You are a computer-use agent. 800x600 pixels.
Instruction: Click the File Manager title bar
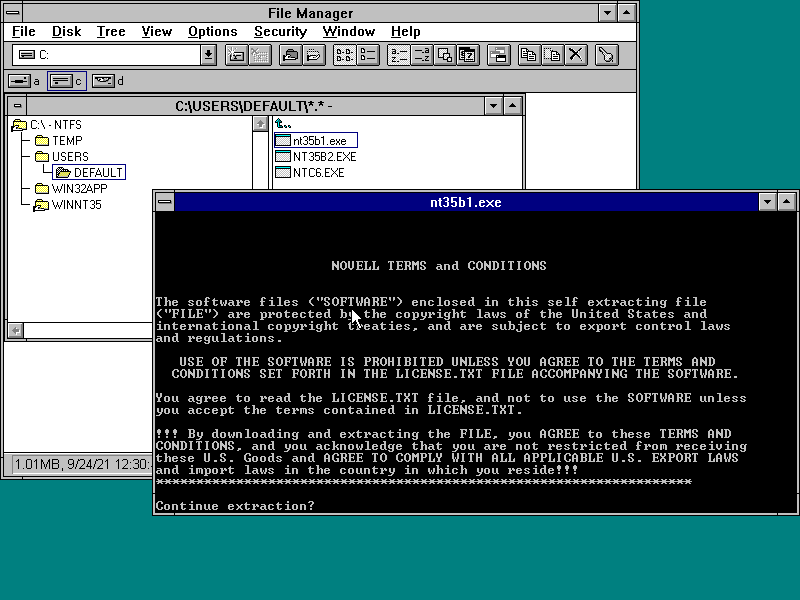click(x=310, y=13)
